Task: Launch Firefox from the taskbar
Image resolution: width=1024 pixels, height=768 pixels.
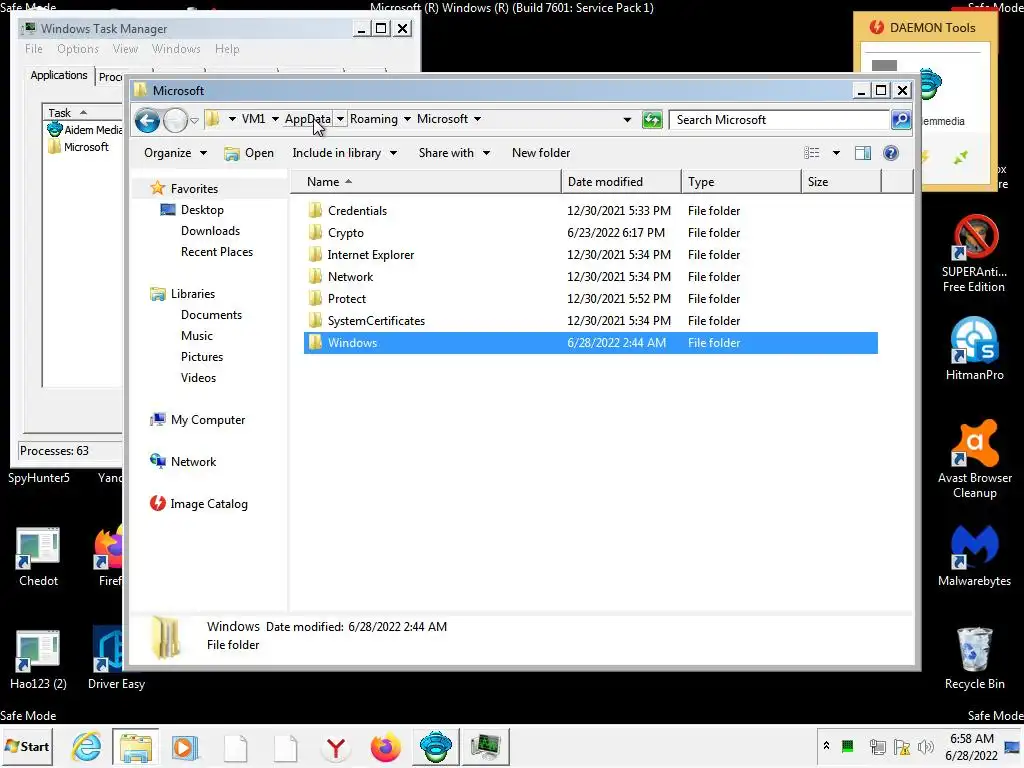Action: tap(385, 747)
